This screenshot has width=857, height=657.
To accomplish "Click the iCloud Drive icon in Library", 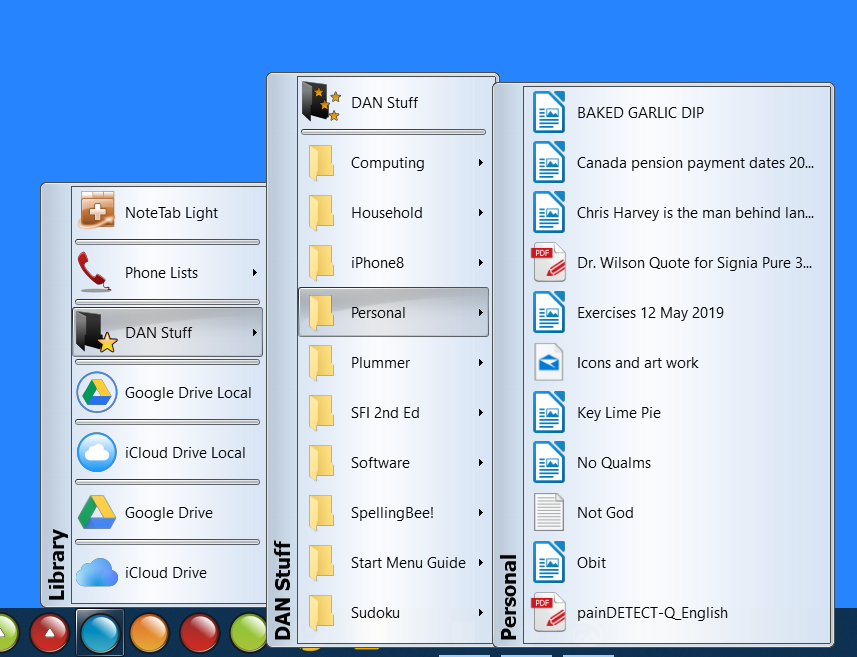I will click(x=96, y=573).
